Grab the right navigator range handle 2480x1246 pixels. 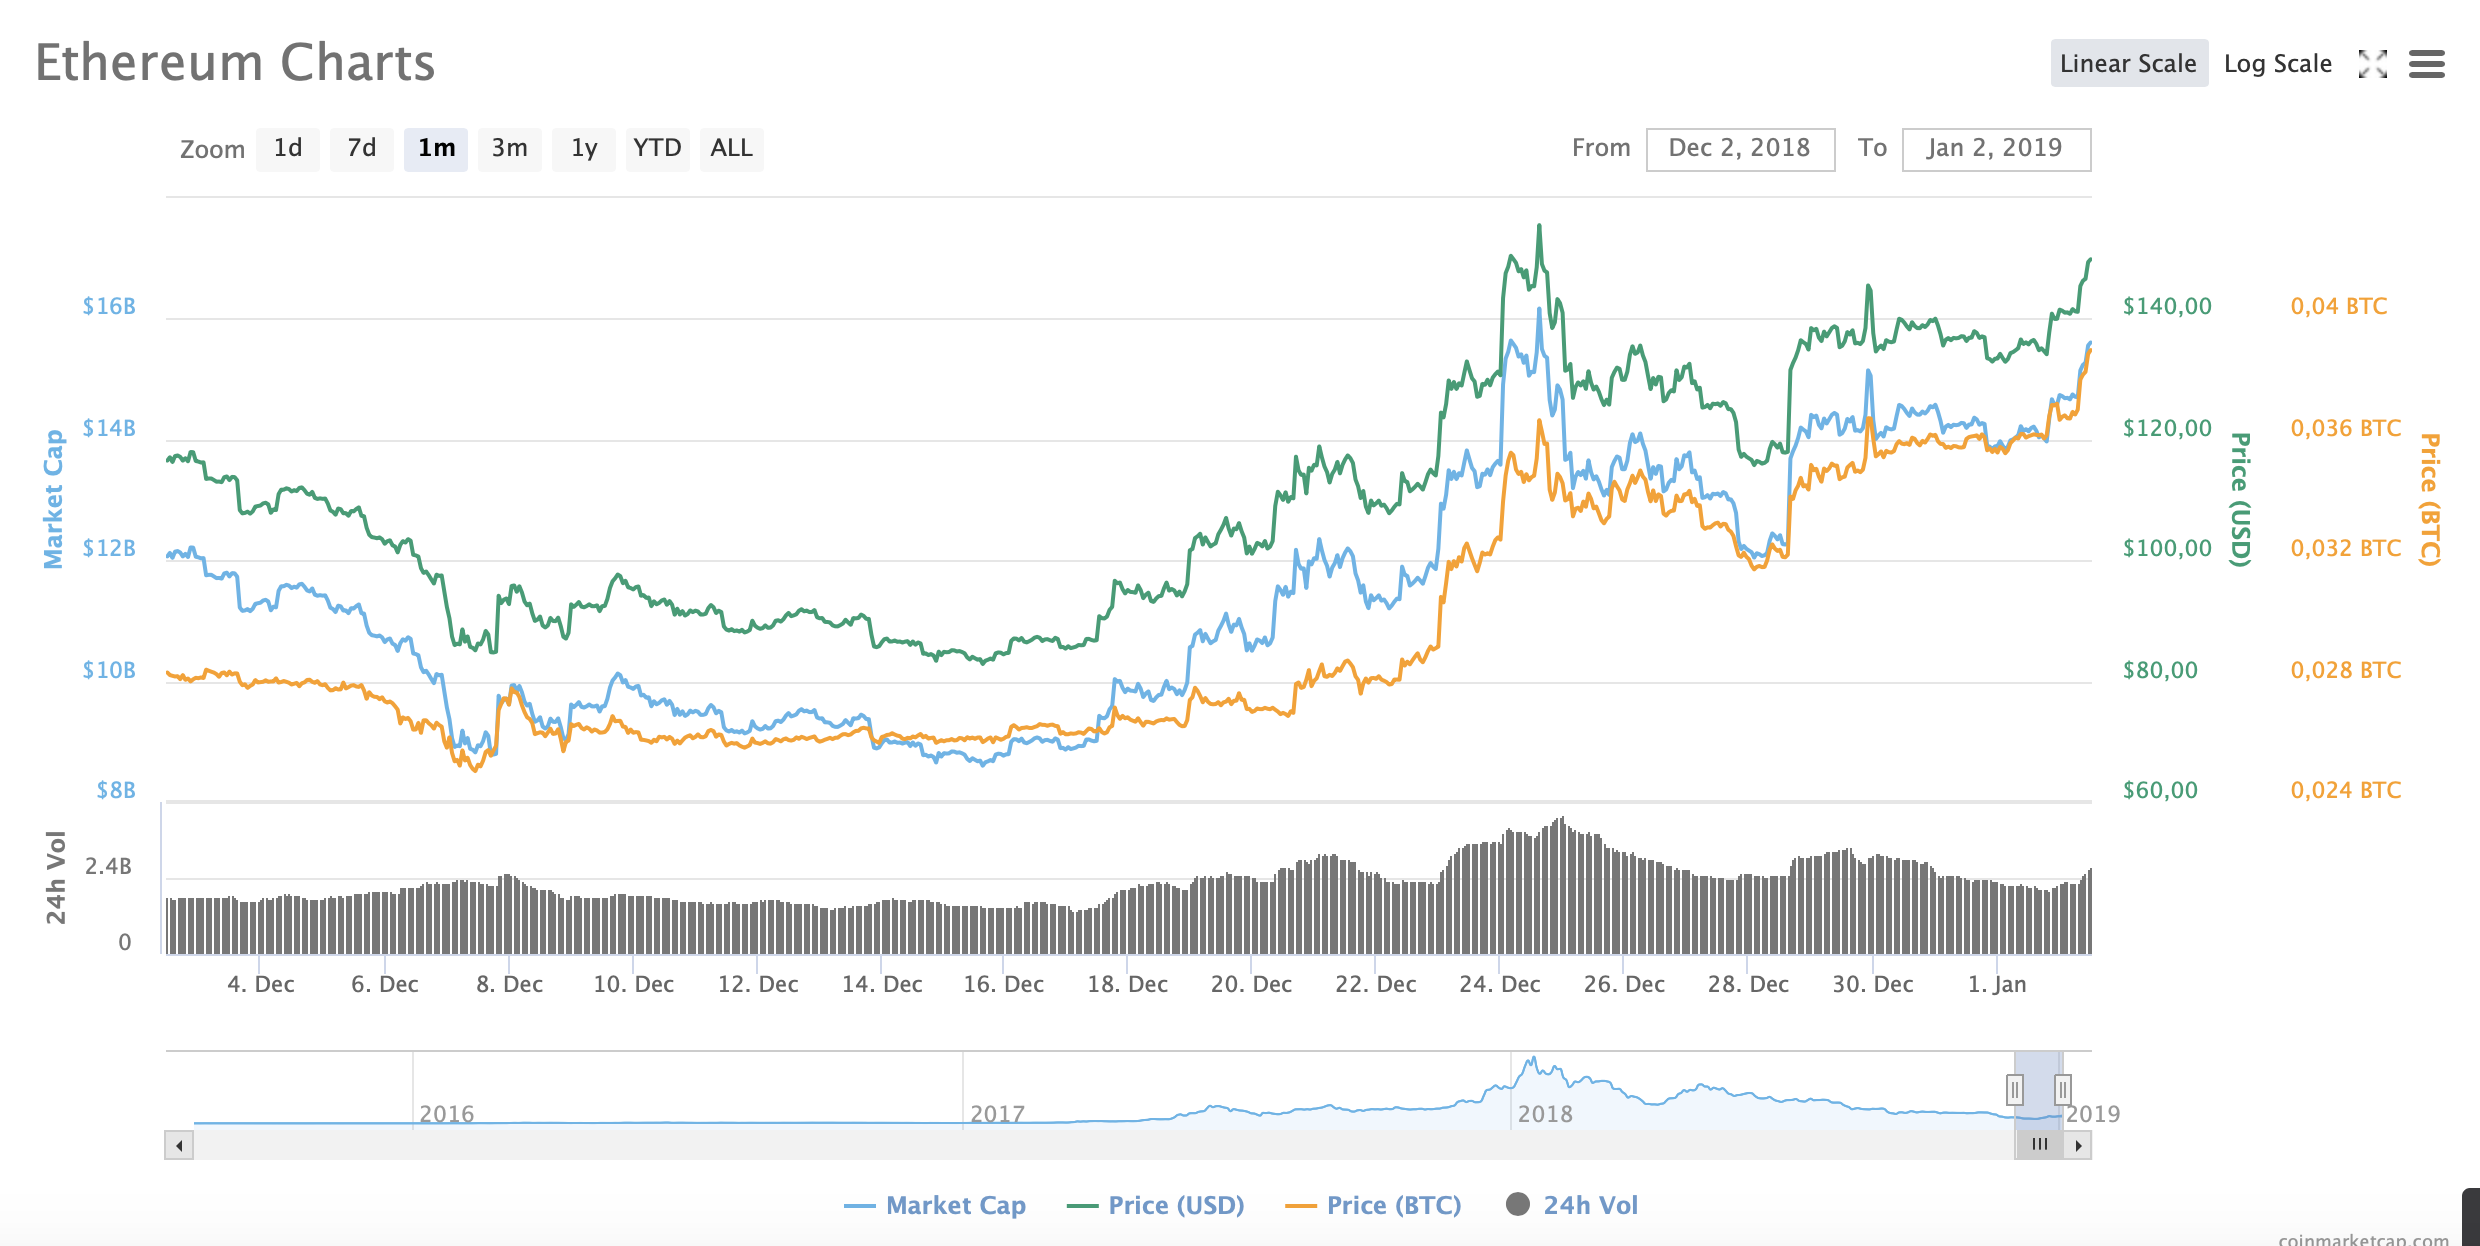click(x=2062, y=1089)
